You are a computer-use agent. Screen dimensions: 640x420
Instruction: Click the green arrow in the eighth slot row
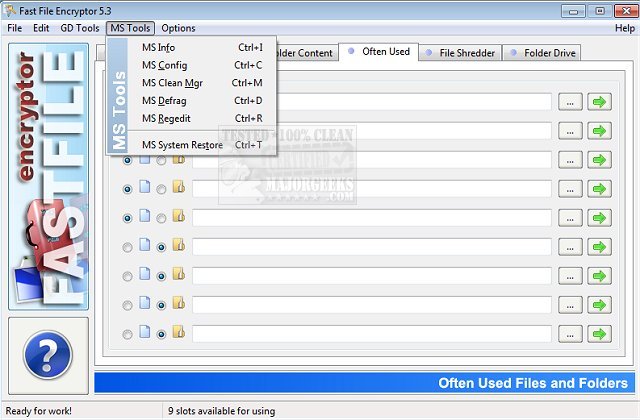tap(599, 305)
